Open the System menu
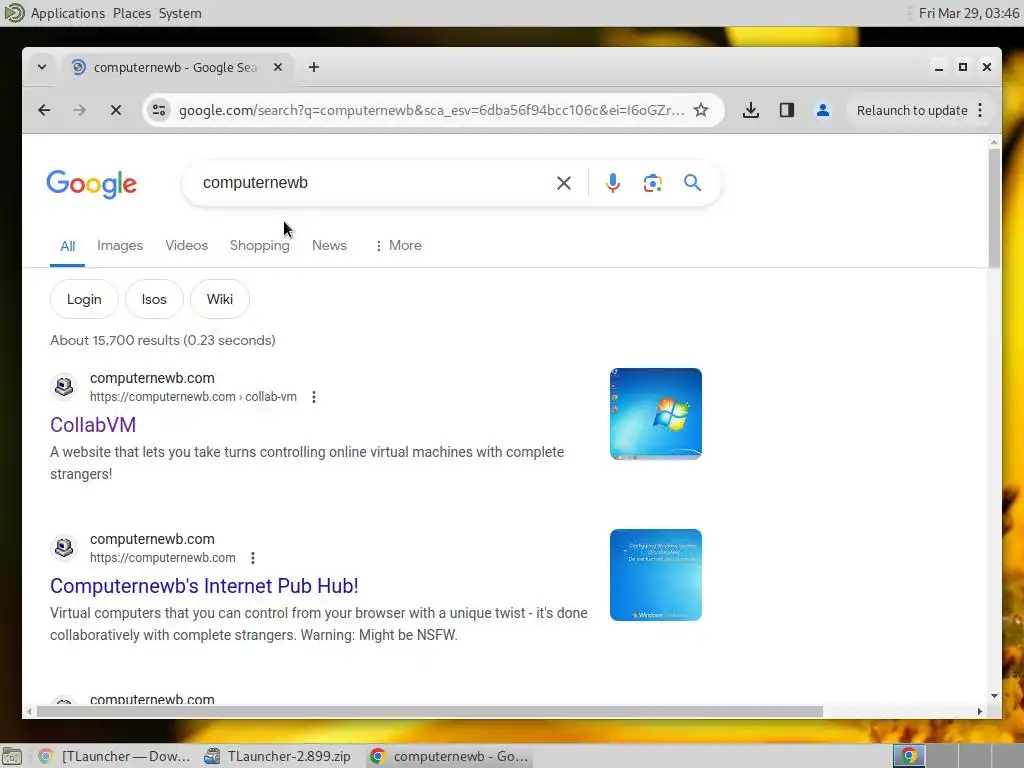Viewport: 1024px width, 768px height. [x=180, y=13]
